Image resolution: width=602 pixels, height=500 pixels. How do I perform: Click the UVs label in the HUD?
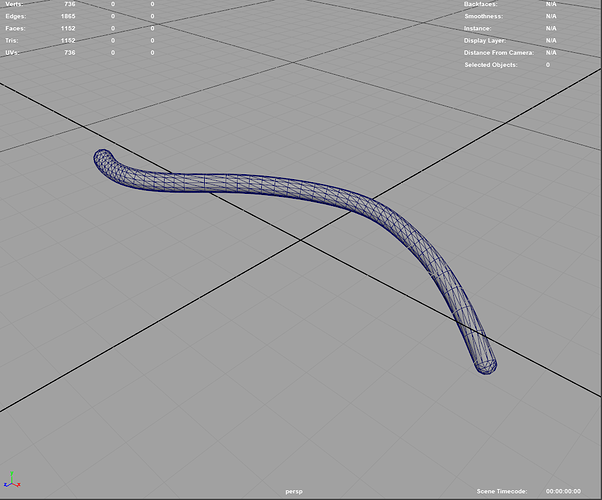point(11,53)
